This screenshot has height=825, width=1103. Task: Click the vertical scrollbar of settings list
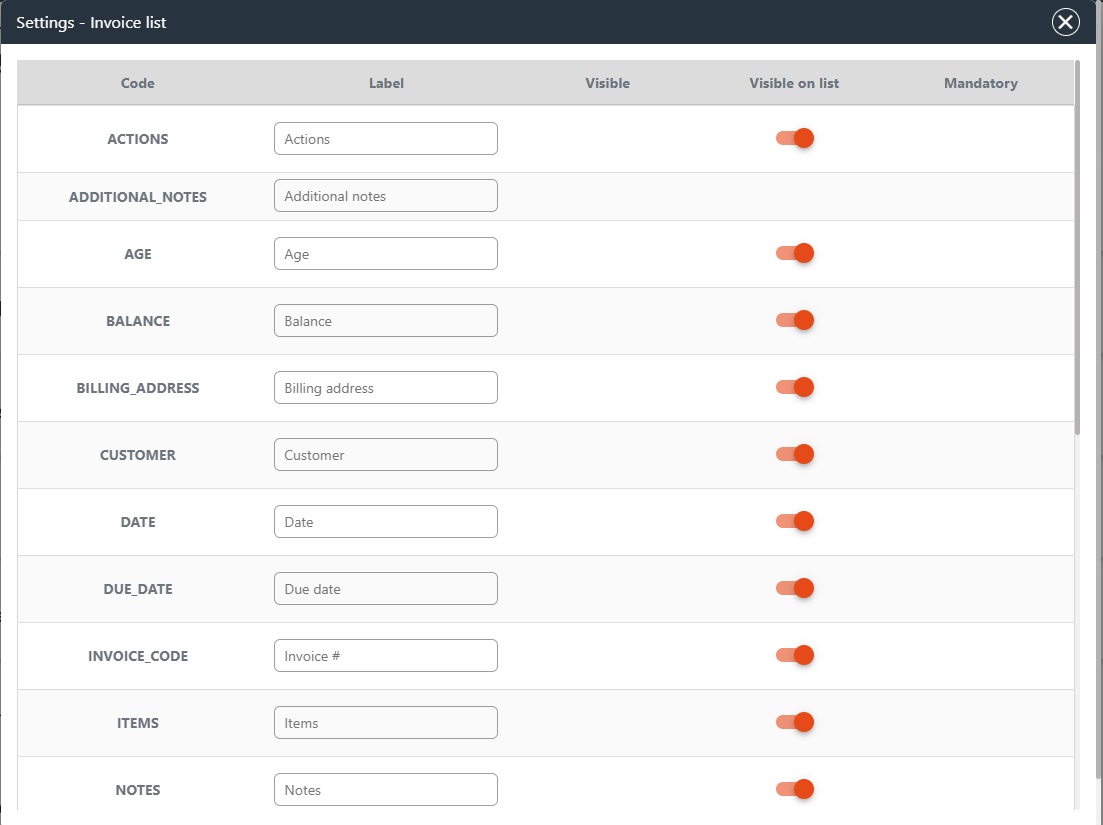point(1077,250)
